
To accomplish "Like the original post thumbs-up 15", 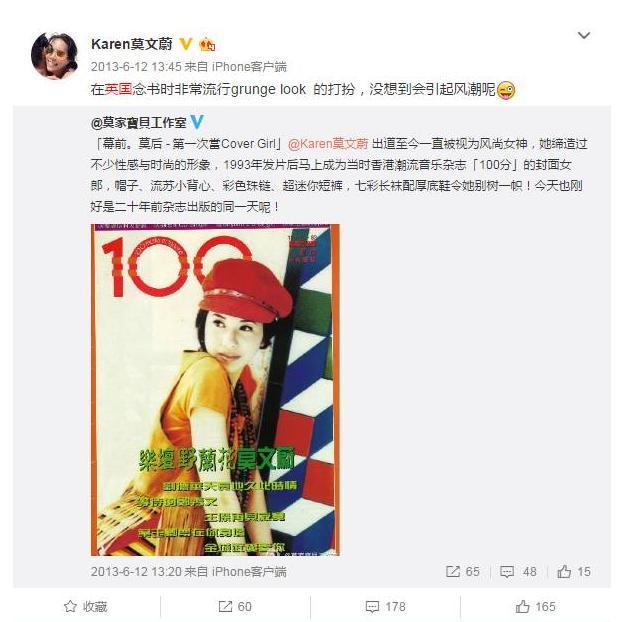I will (574, 572).
